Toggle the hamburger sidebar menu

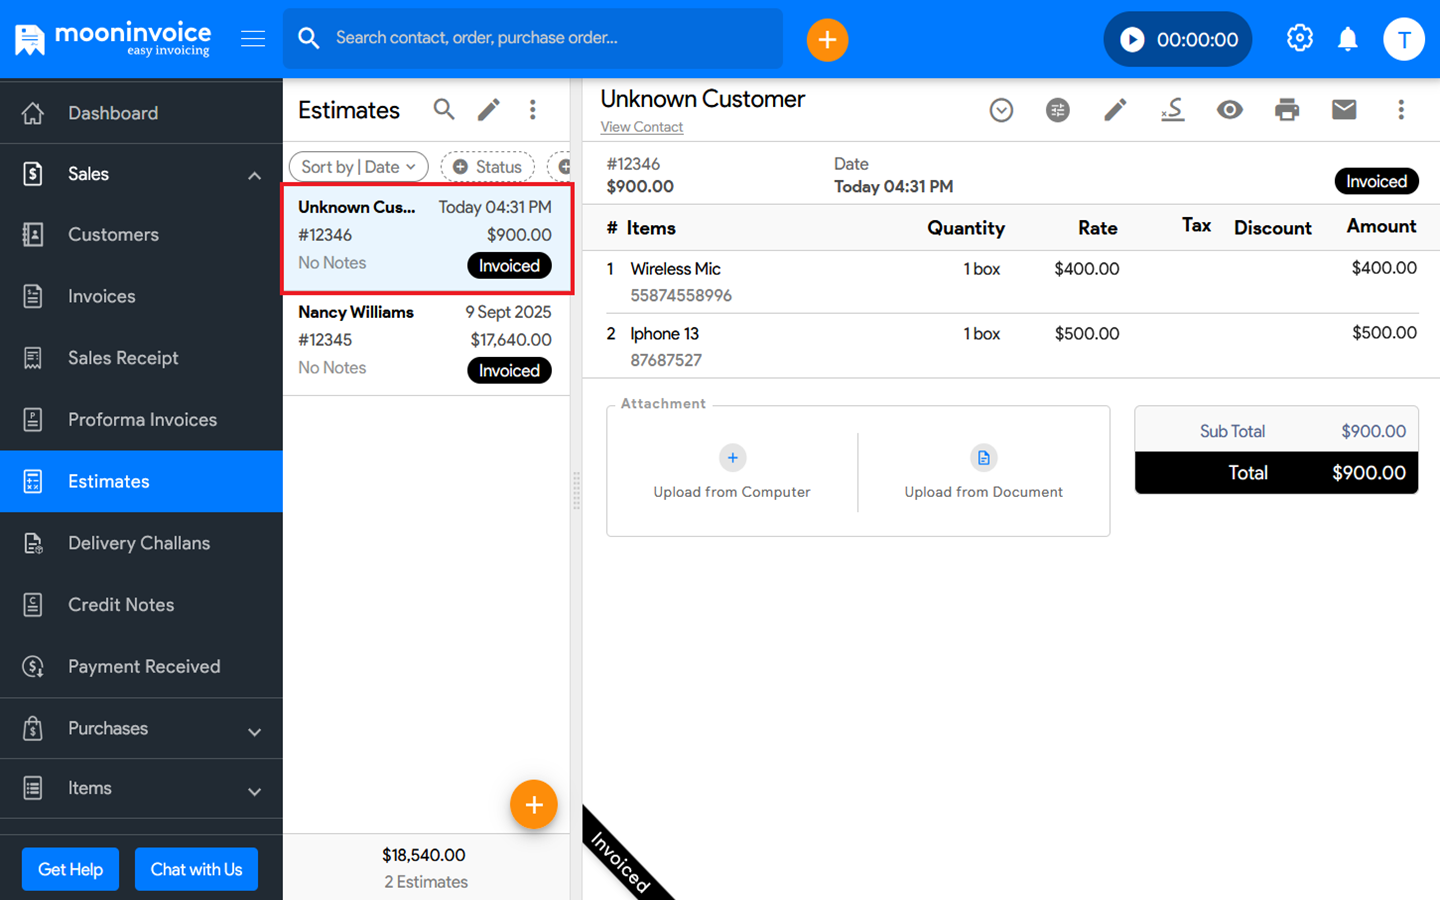[253, 39]
